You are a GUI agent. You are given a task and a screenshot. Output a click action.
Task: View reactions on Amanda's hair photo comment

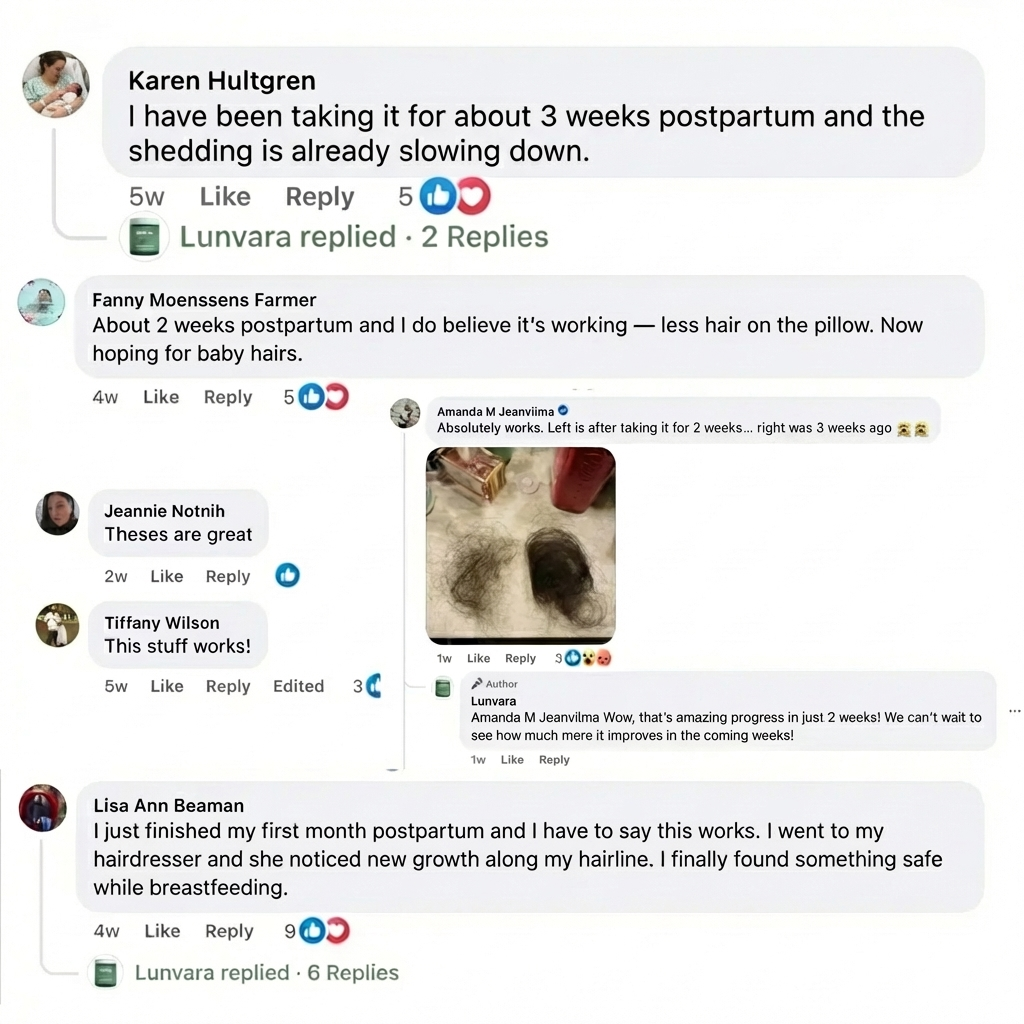[x=588, y=658]
